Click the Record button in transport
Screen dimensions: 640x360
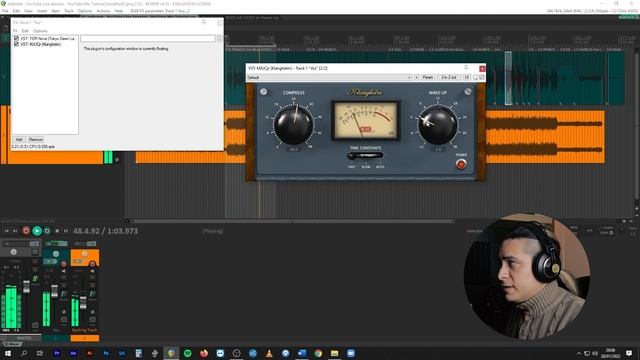pyautogui.click(x=26, y=231)
